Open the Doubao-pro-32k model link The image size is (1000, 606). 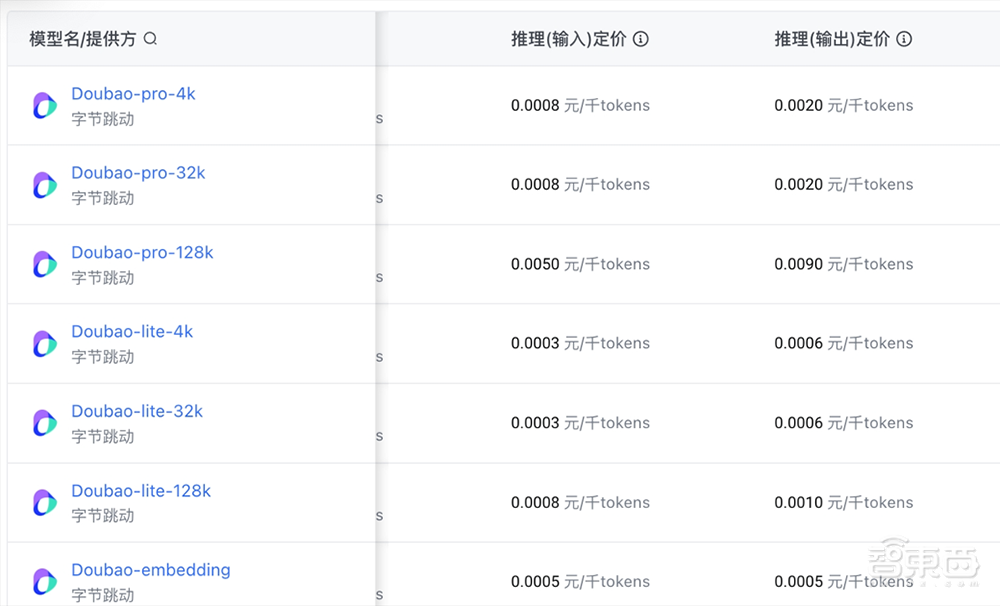[138, 173]
